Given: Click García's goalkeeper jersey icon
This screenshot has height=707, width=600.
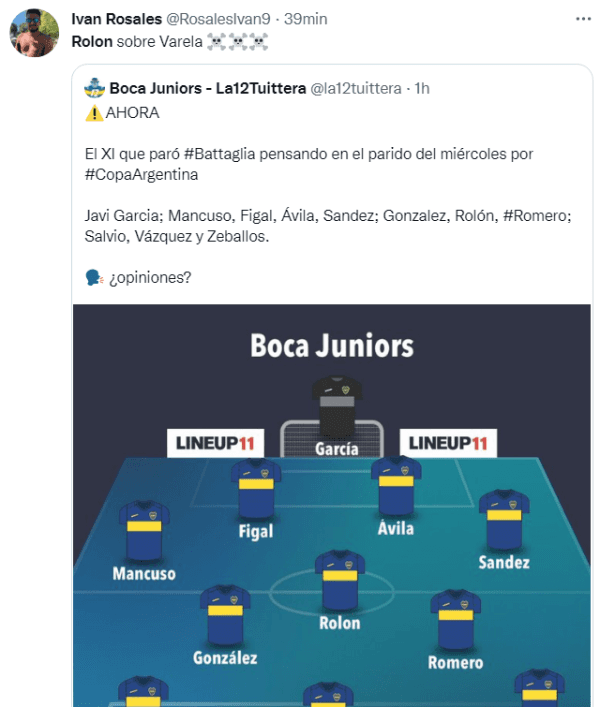Looking at the screenshot, I should click(x=335, y=406).
